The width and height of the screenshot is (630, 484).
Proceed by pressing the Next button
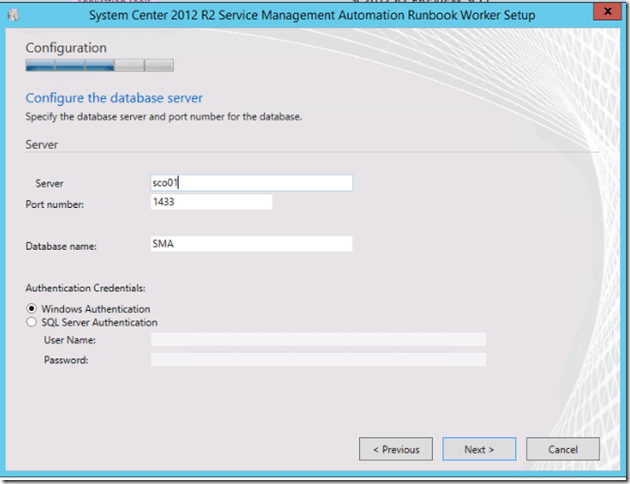pyautogui.click(x=479, y=449)
